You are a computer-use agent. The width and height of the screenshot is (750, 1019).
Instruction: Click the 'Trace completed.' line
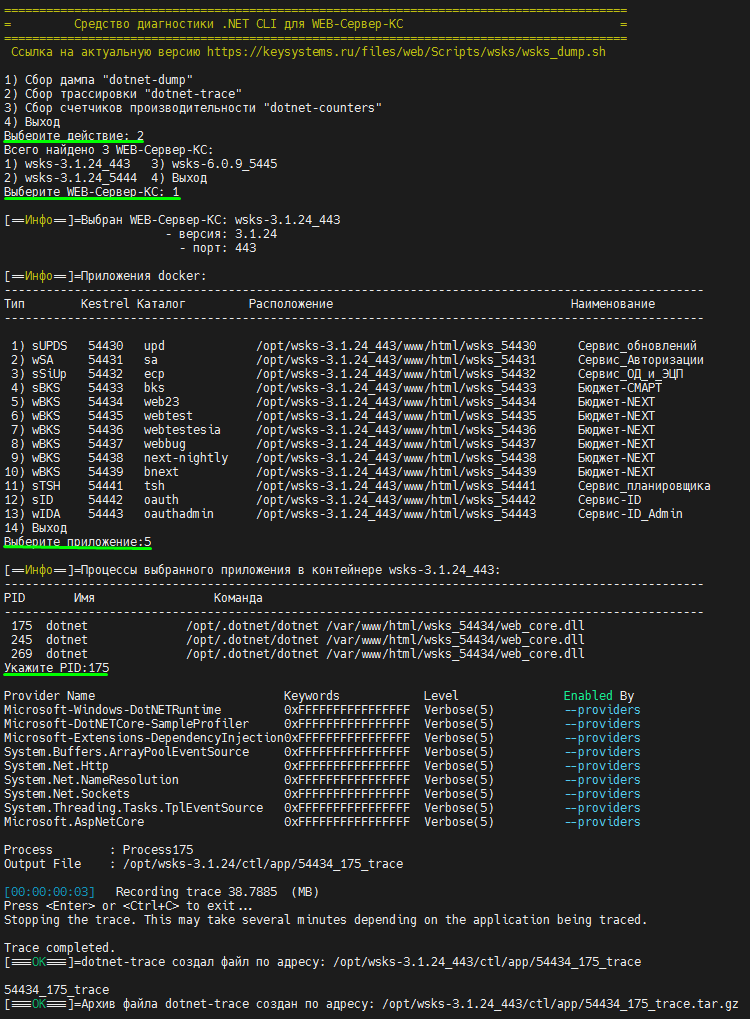click(x=60, y=948)
